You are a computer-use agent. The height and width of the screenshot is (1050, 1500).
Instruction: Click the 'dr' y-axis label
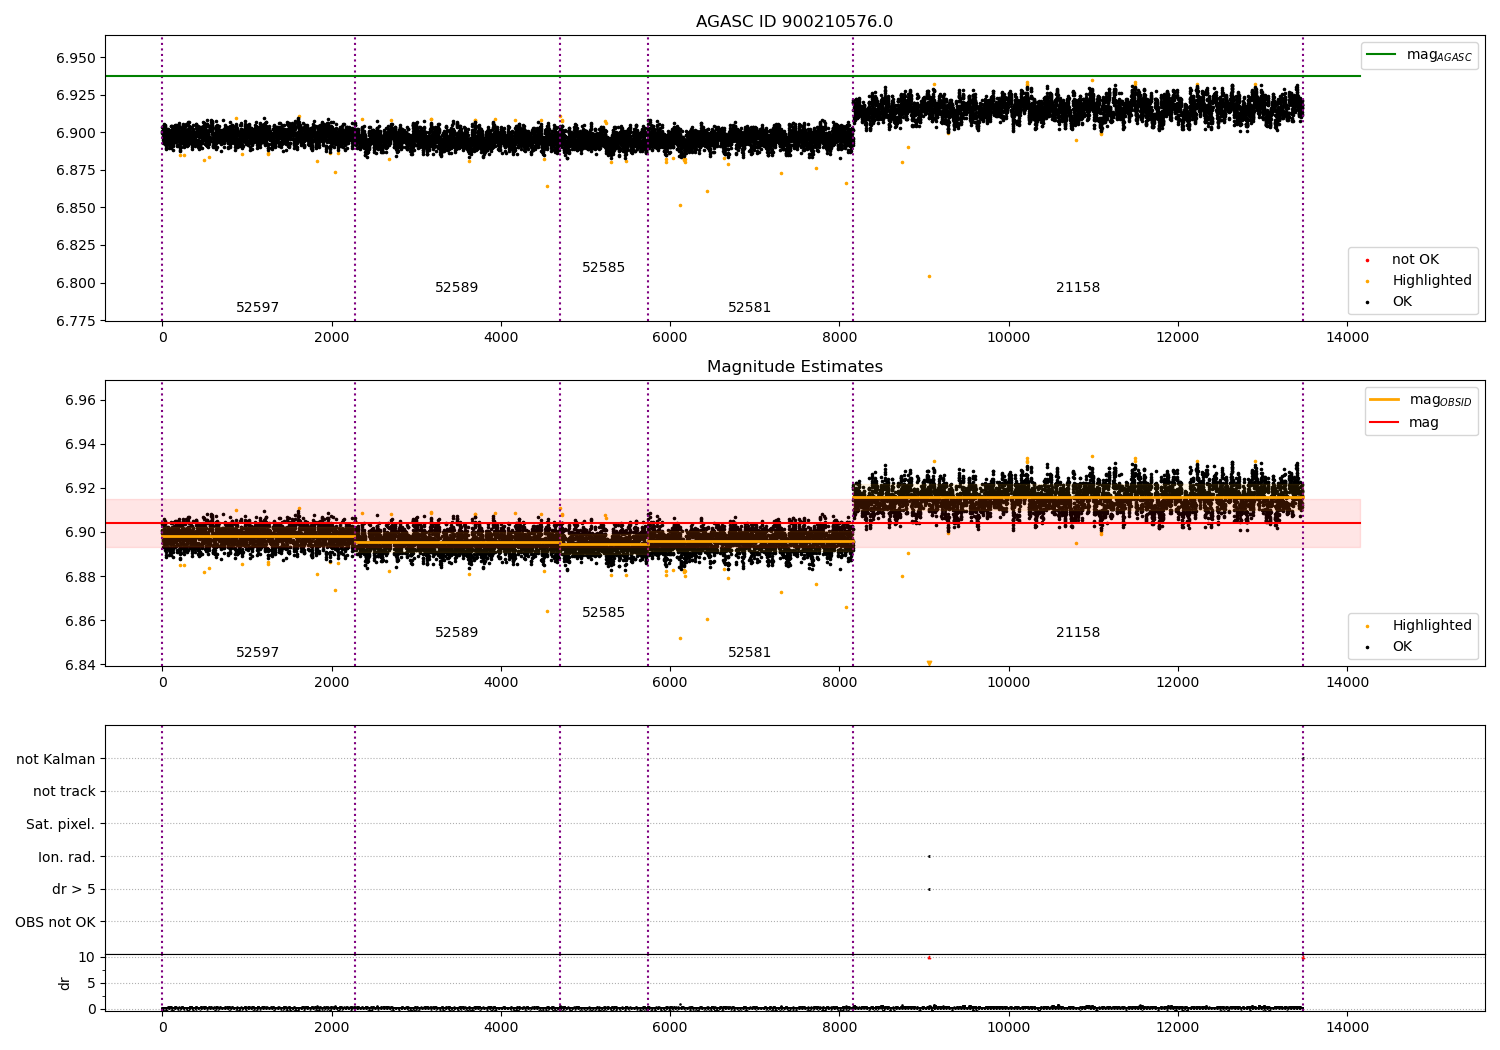[65, 984]
